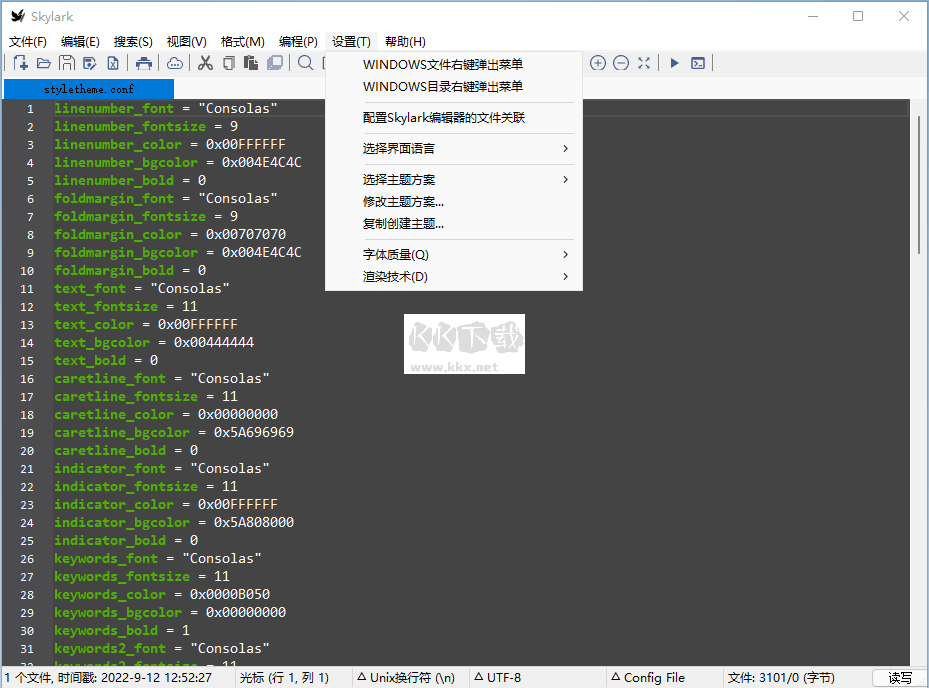Run the file via the play icon
The width and height of the screenshot is (929, 688).
tap(673, 62)
